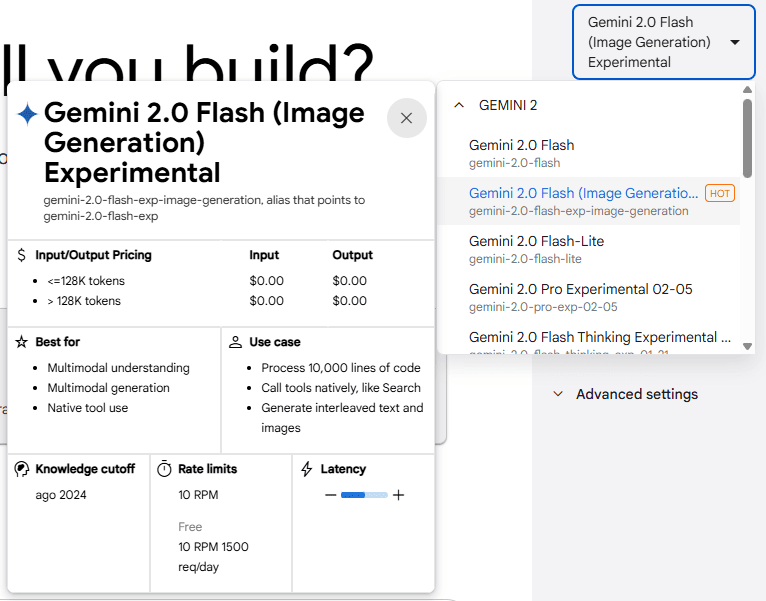Click the '10 RPM' rate limit value

click(198, 495)
